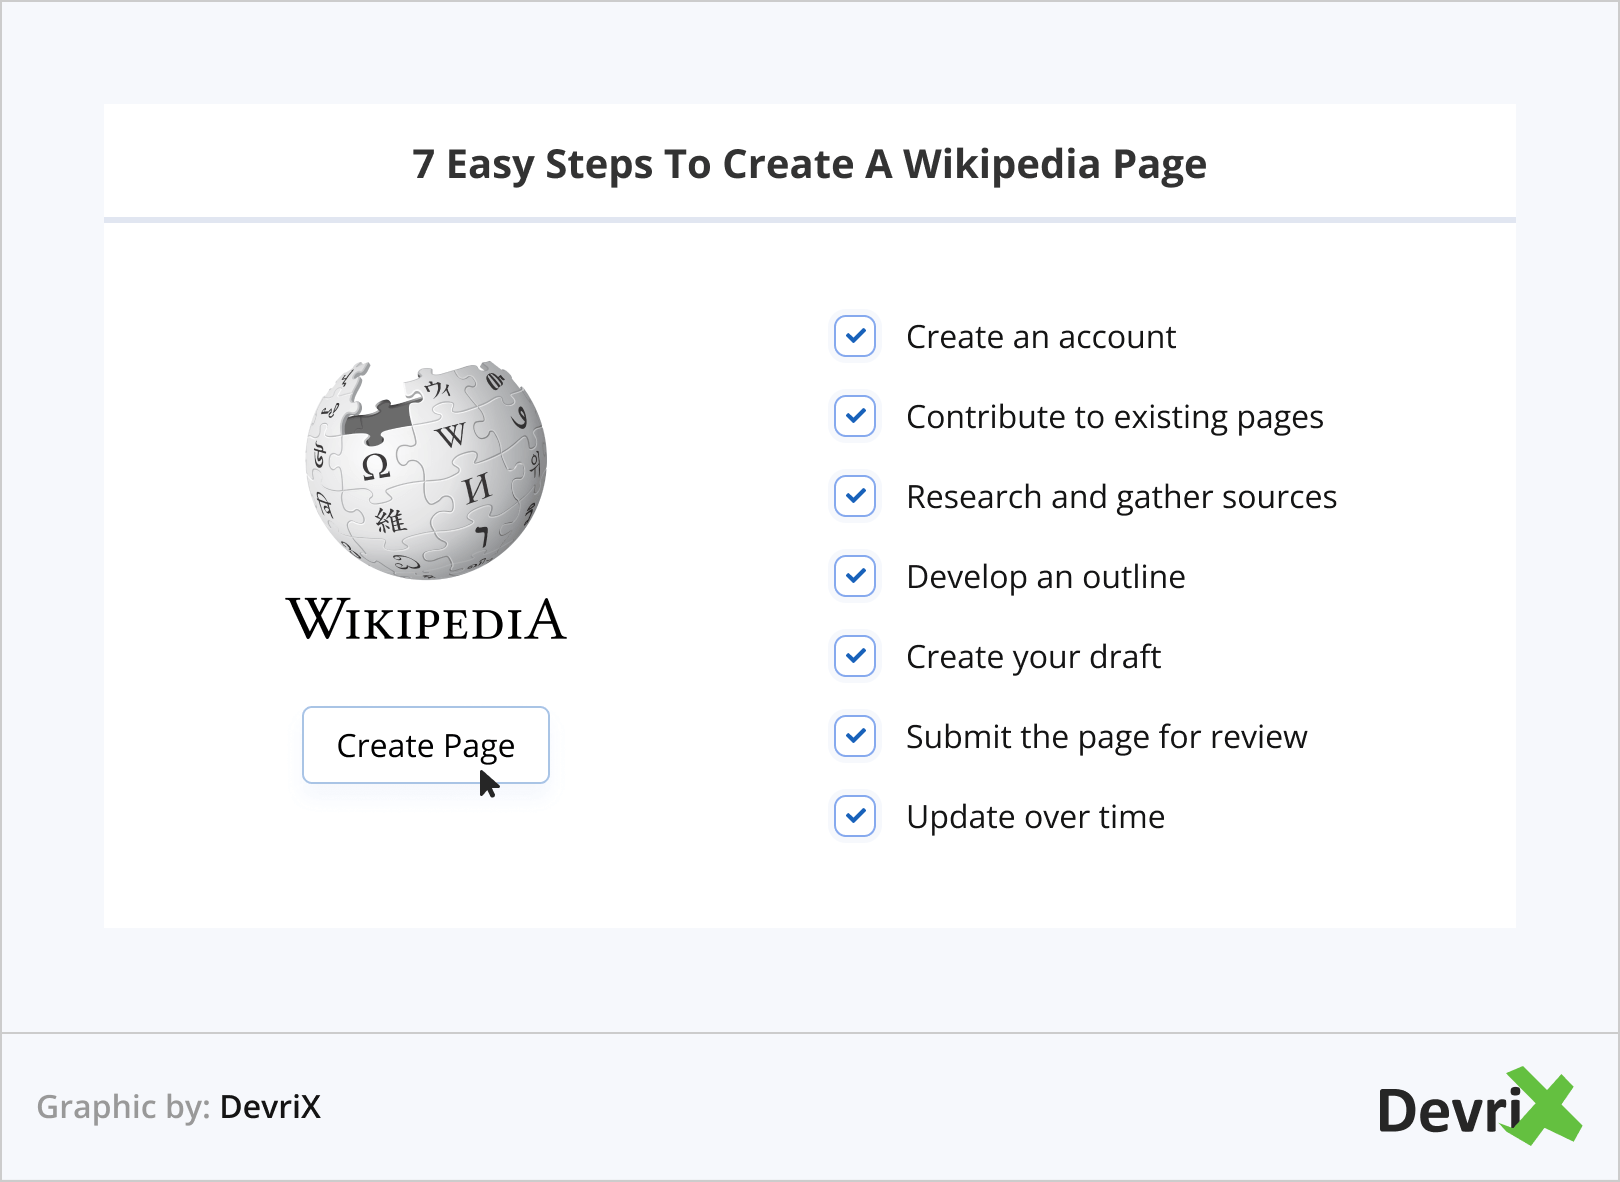Select the checkmark next to Update over time

tap(854, 817)
